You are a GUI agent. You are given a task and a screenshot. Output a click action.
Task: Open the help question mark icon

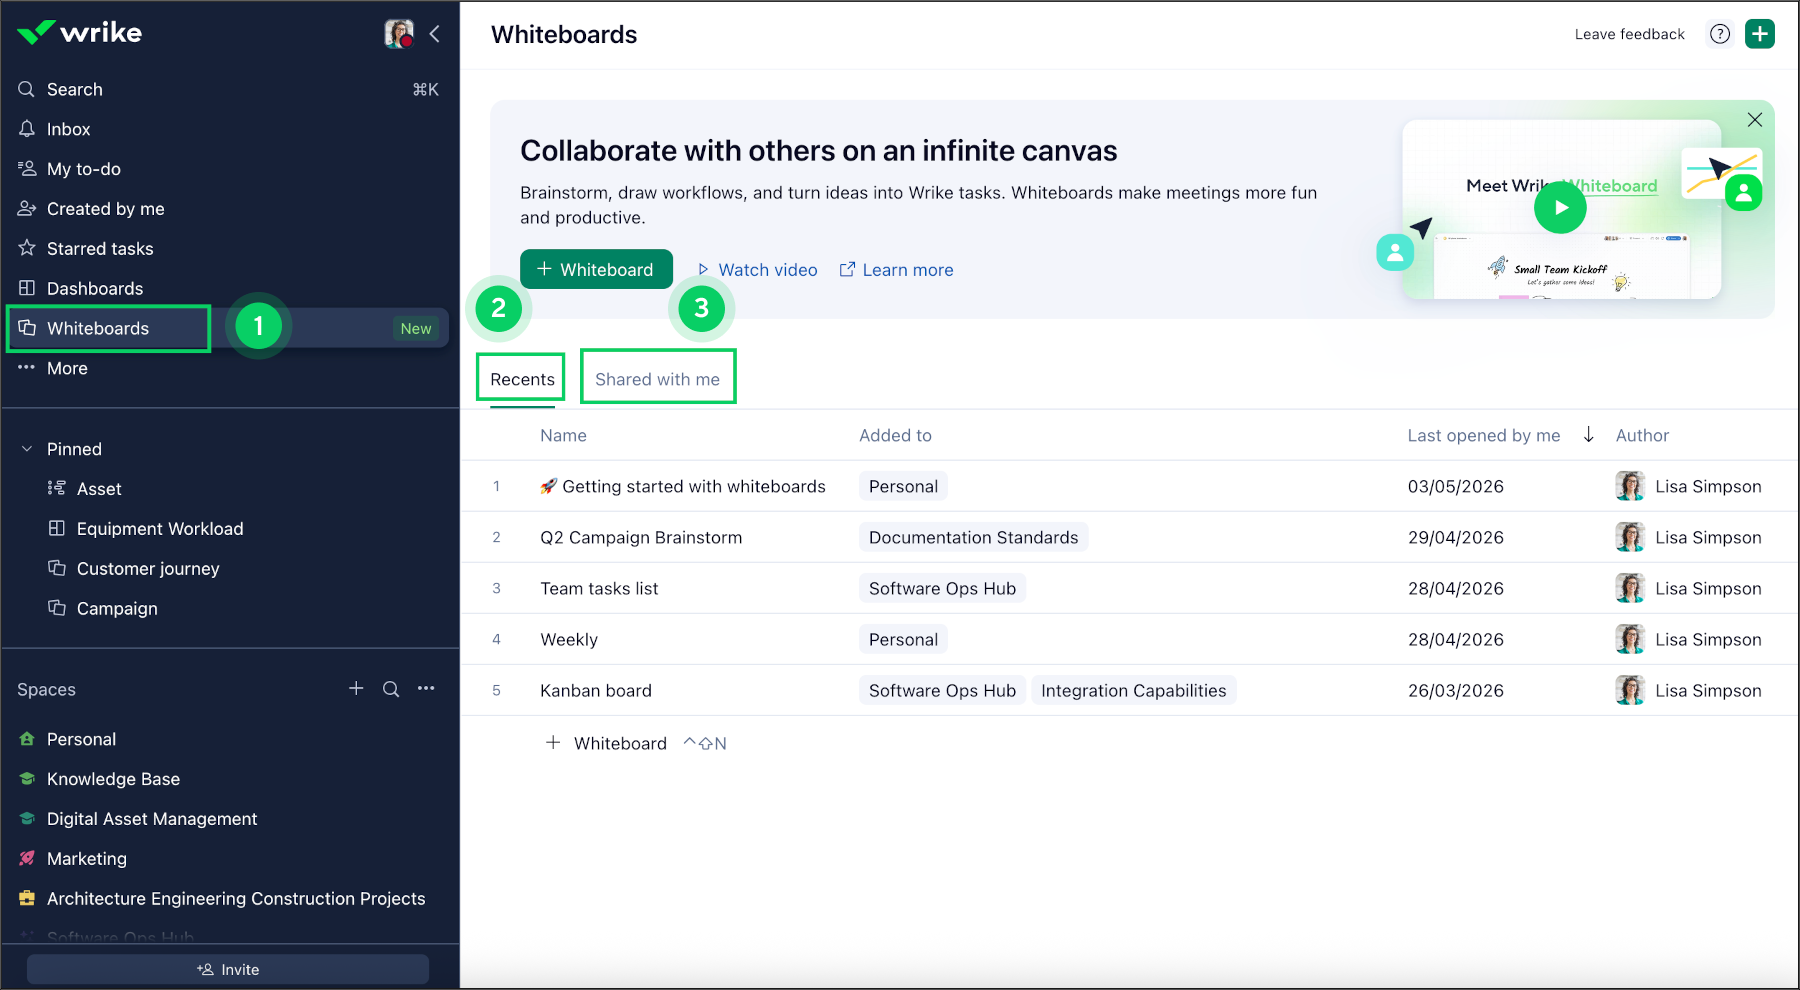pos(1720,34)
